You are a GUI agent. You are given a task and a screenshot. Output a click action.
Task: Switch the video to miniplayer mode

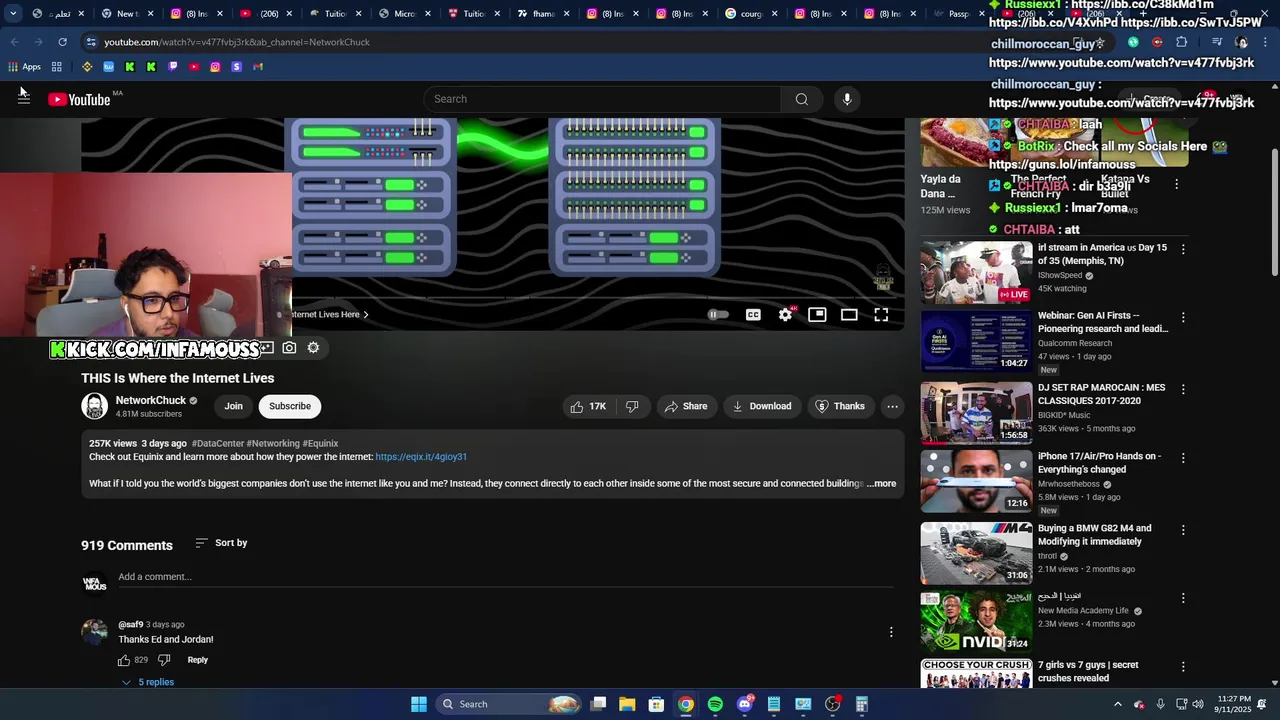click(817, 314)
